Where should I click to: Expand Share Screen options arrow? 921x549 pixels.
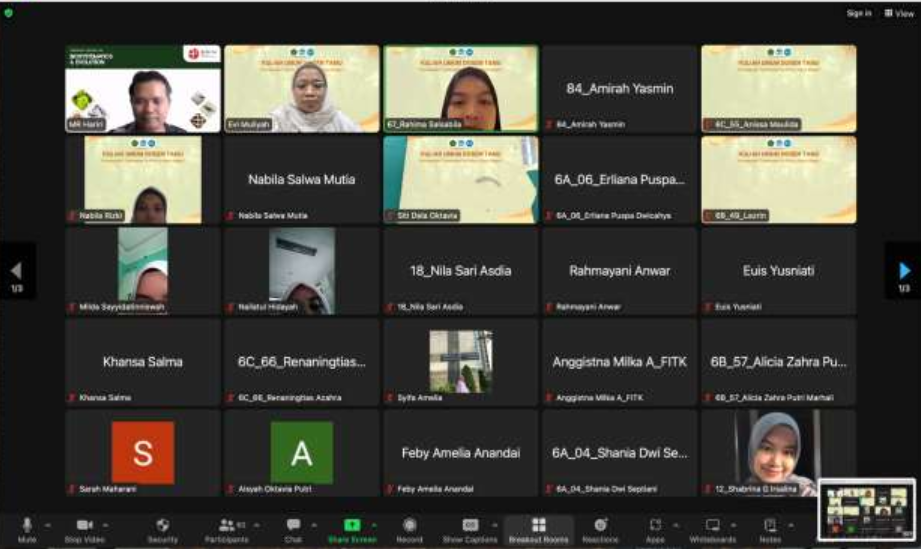[374, 524]
